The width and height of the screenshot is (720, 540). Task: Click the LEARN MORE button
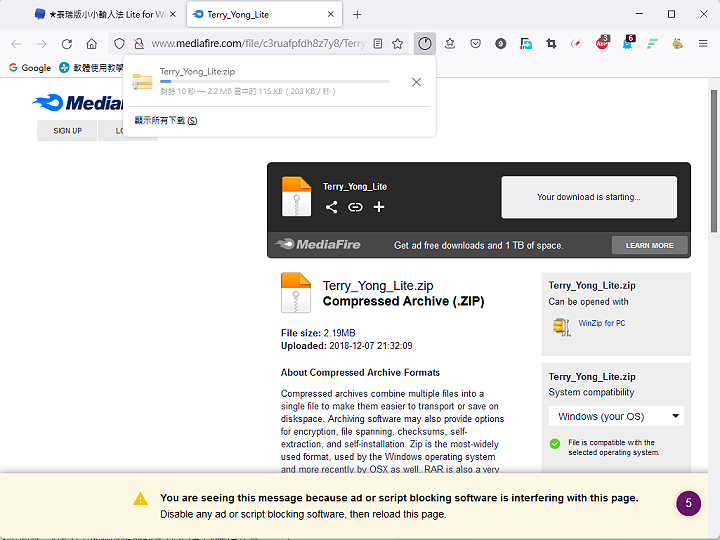649,246
